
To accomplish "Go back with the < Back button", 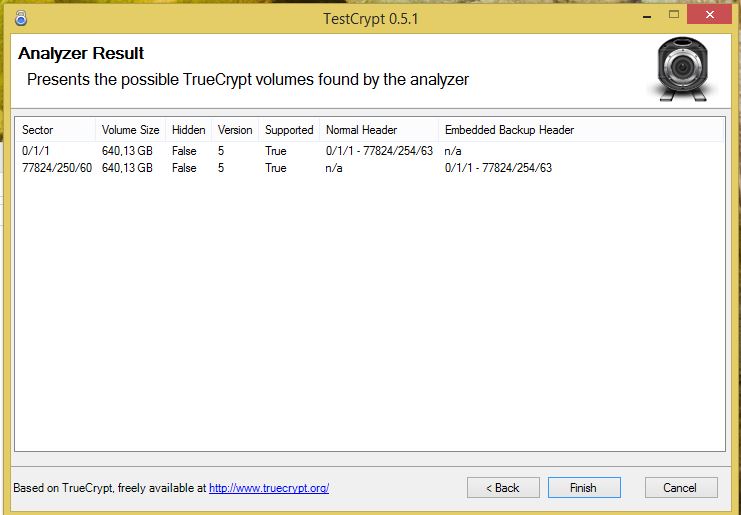I will click(503, 488).
